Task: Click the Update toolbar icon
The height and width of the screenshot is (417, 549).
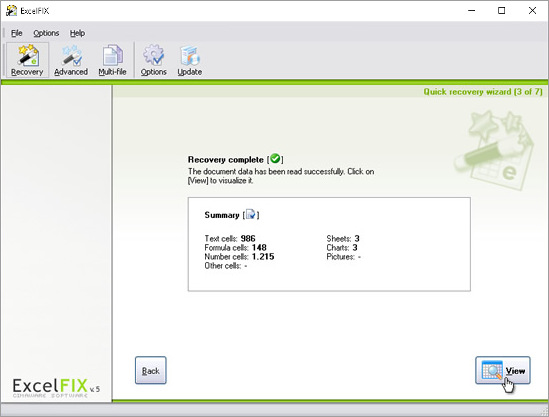Action: 189,60
